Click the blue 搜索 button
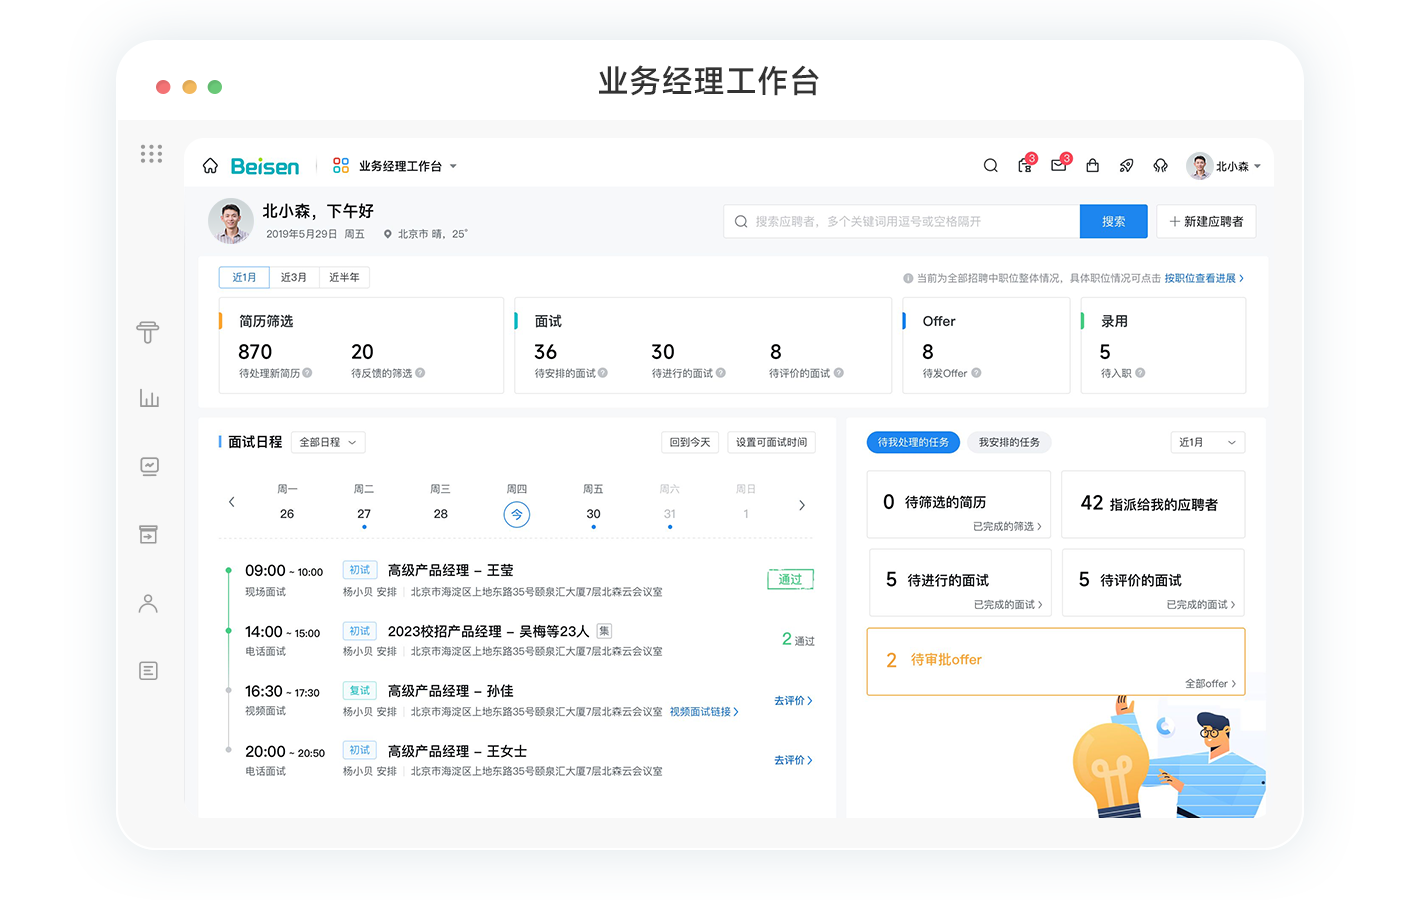This screenshot has width=1420, height=900. 1113,222
